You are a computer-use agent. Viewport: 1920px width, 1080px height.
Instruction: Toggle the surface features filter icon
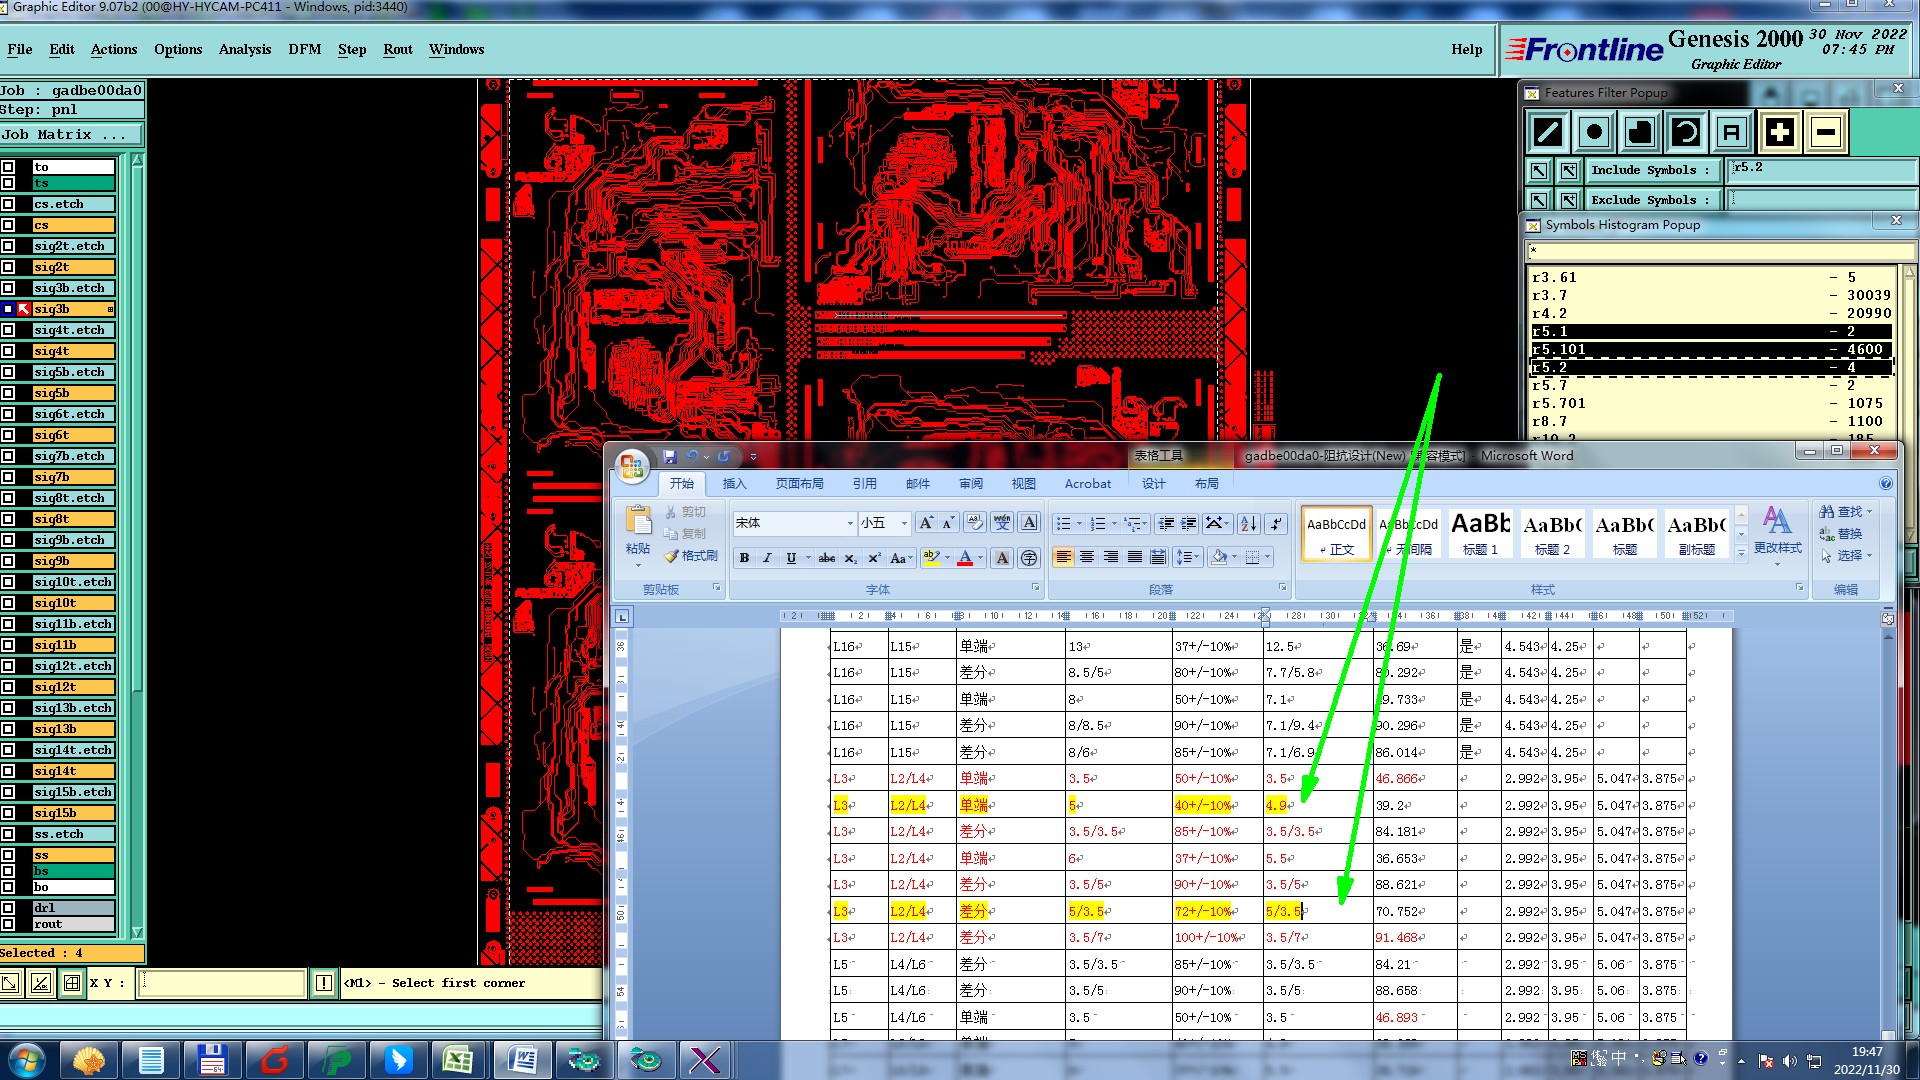pyautogui.click(x=1640, y=132)
